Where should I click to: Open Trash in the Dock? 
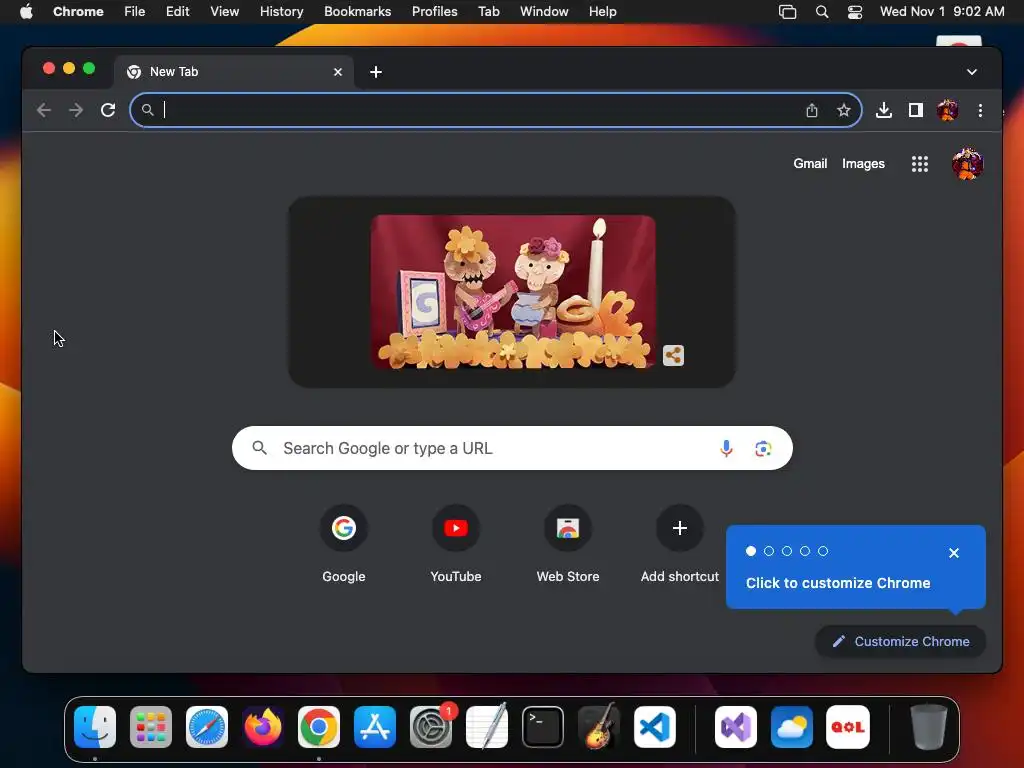928,727
